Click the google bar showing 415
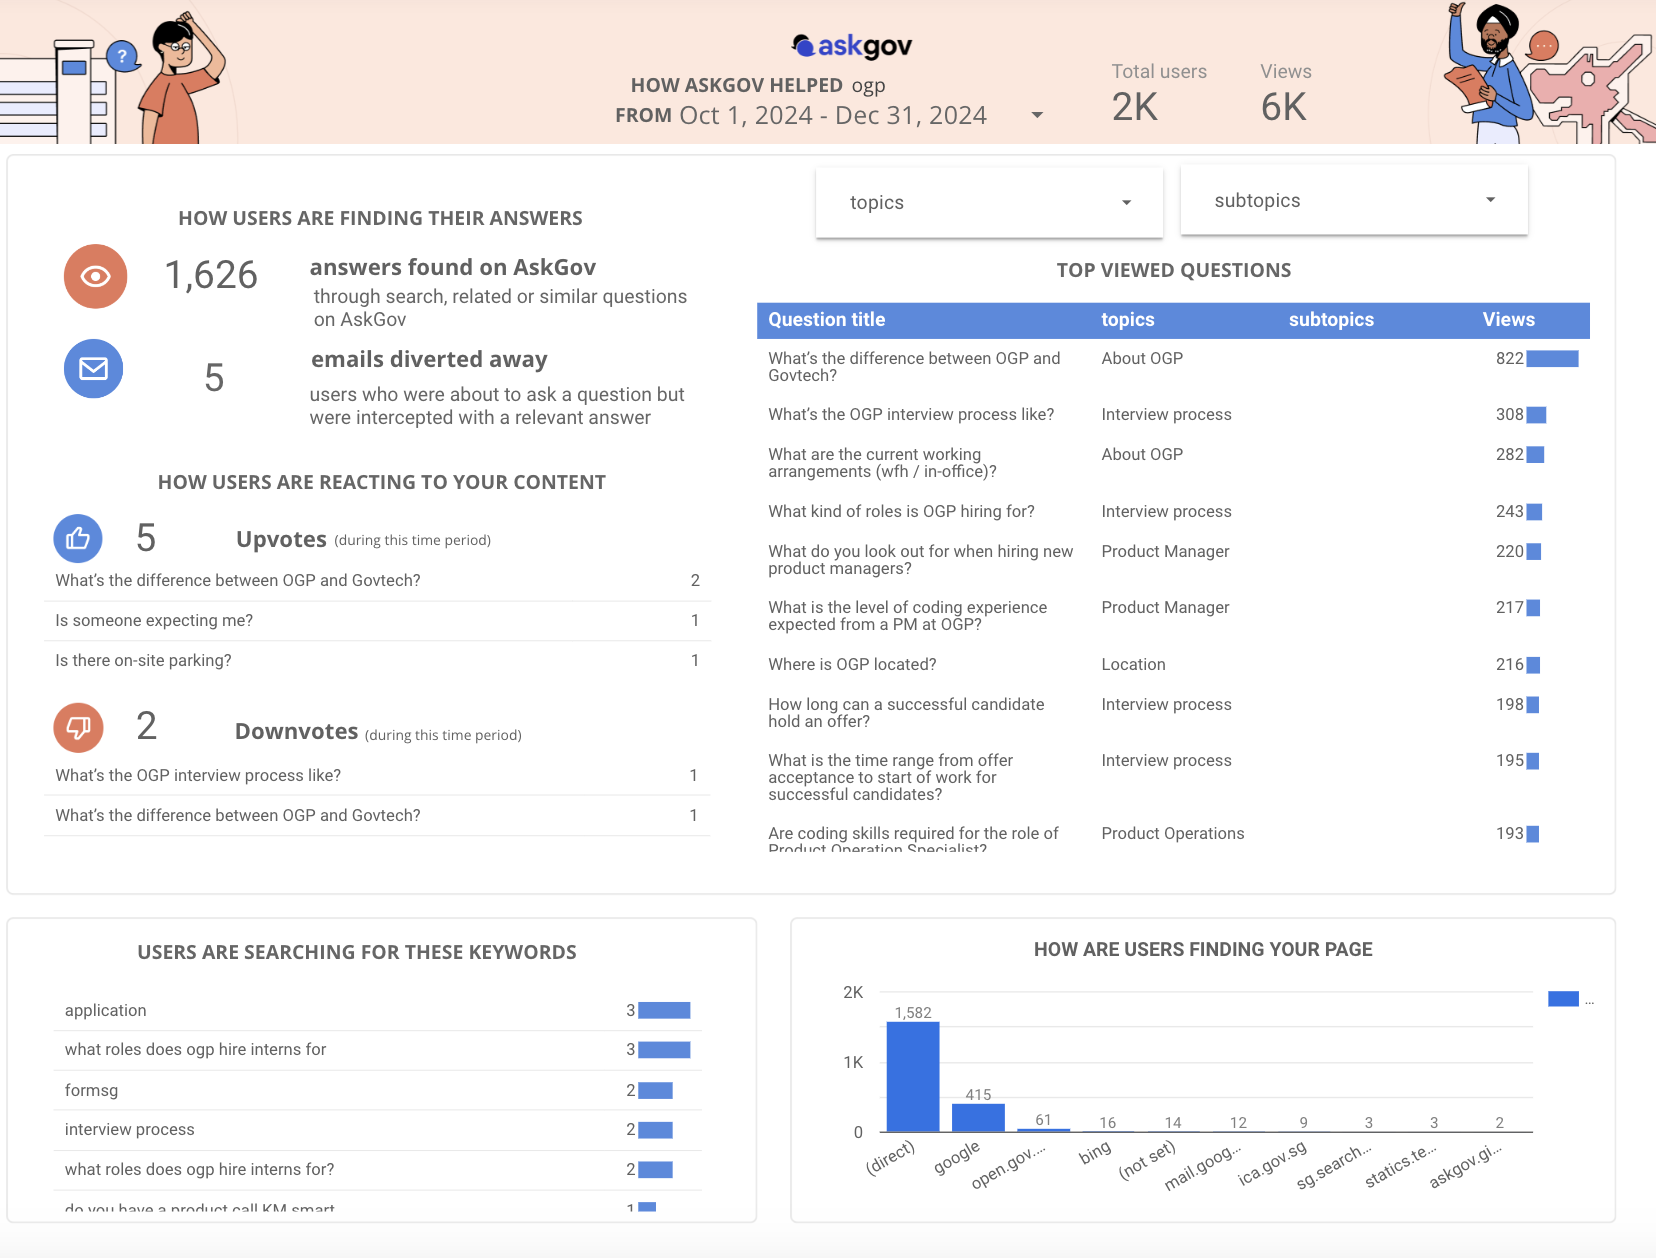This screenshot has width=1656, height=1258. click(978, 1117)
